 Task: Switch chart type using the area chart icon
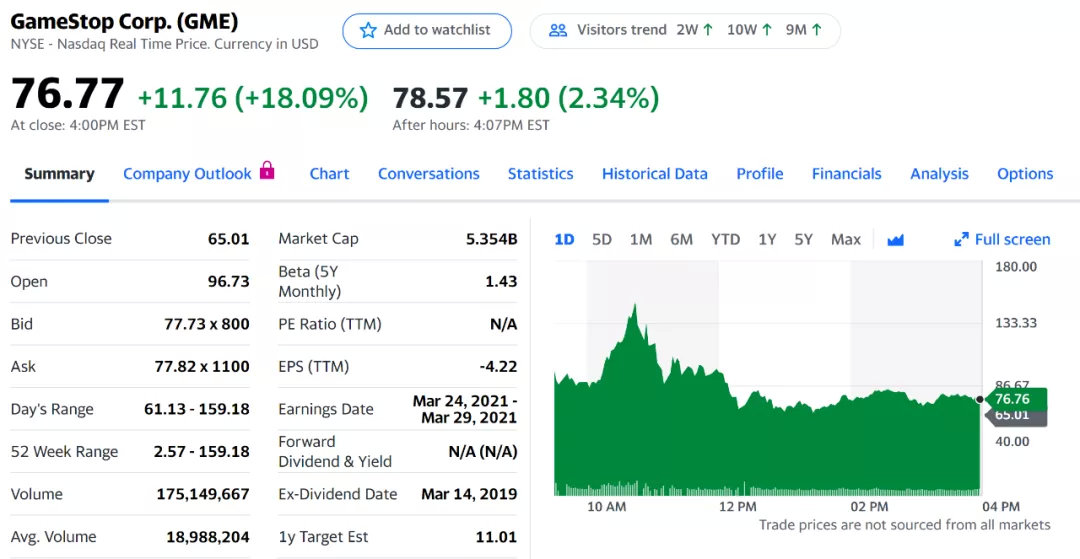click(895, 240)
